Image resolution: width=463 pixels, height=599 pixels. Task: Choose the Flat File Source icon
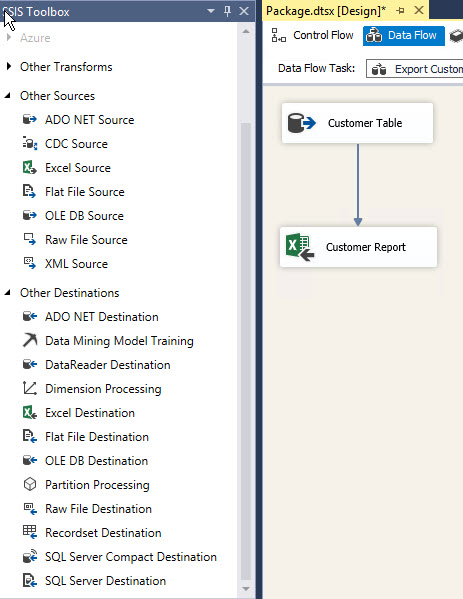point(29,192)
